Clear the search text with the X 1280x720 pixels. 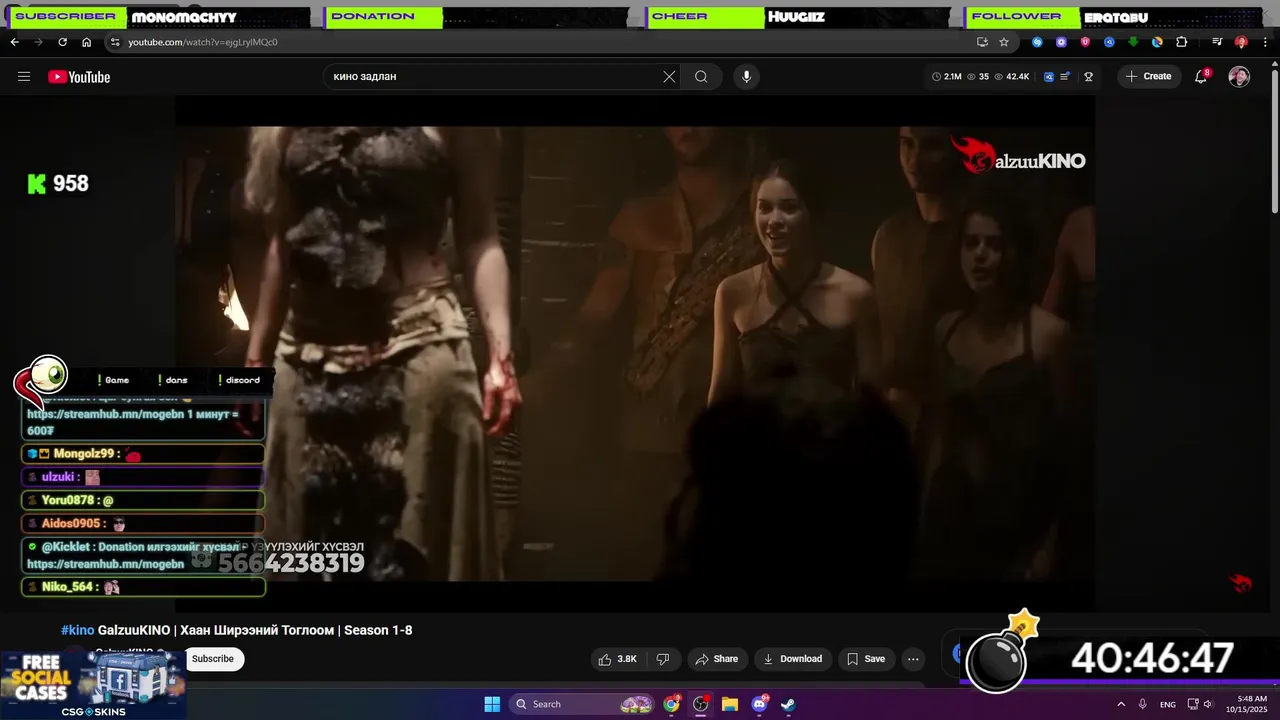click(669, 76)
